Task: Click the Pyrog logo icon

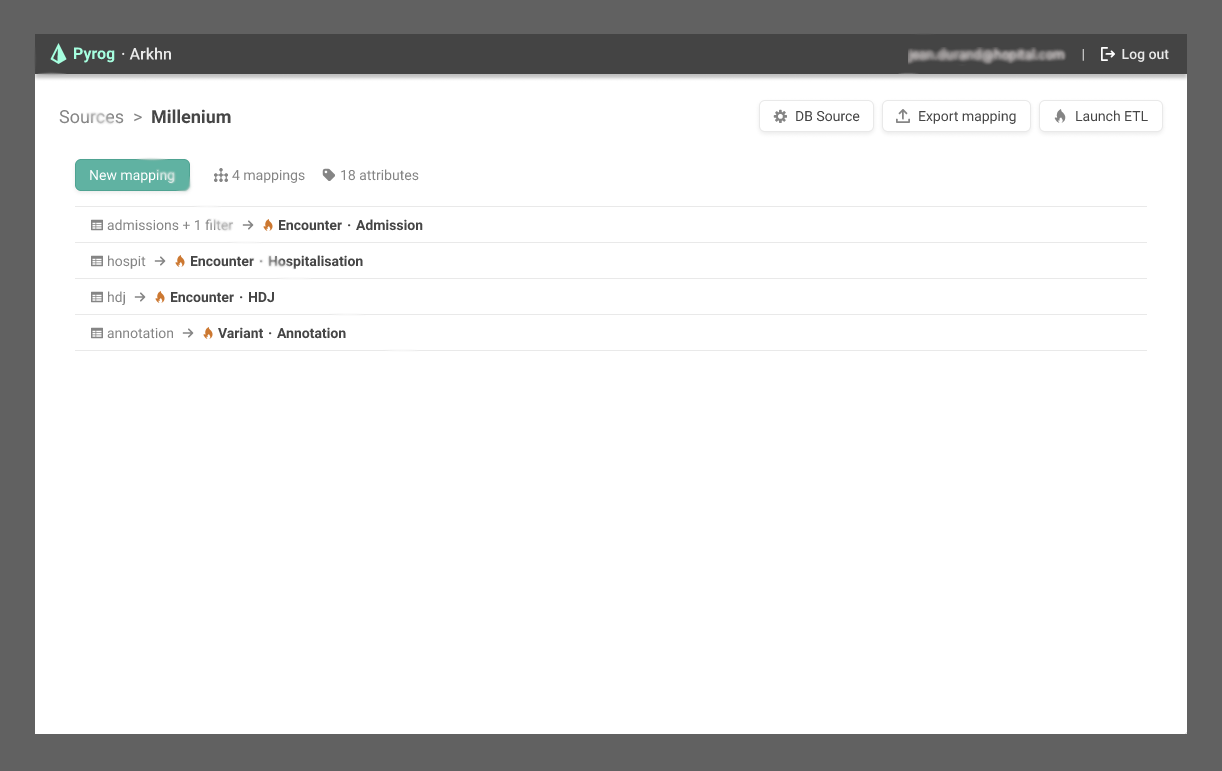Action: point(58,54)
